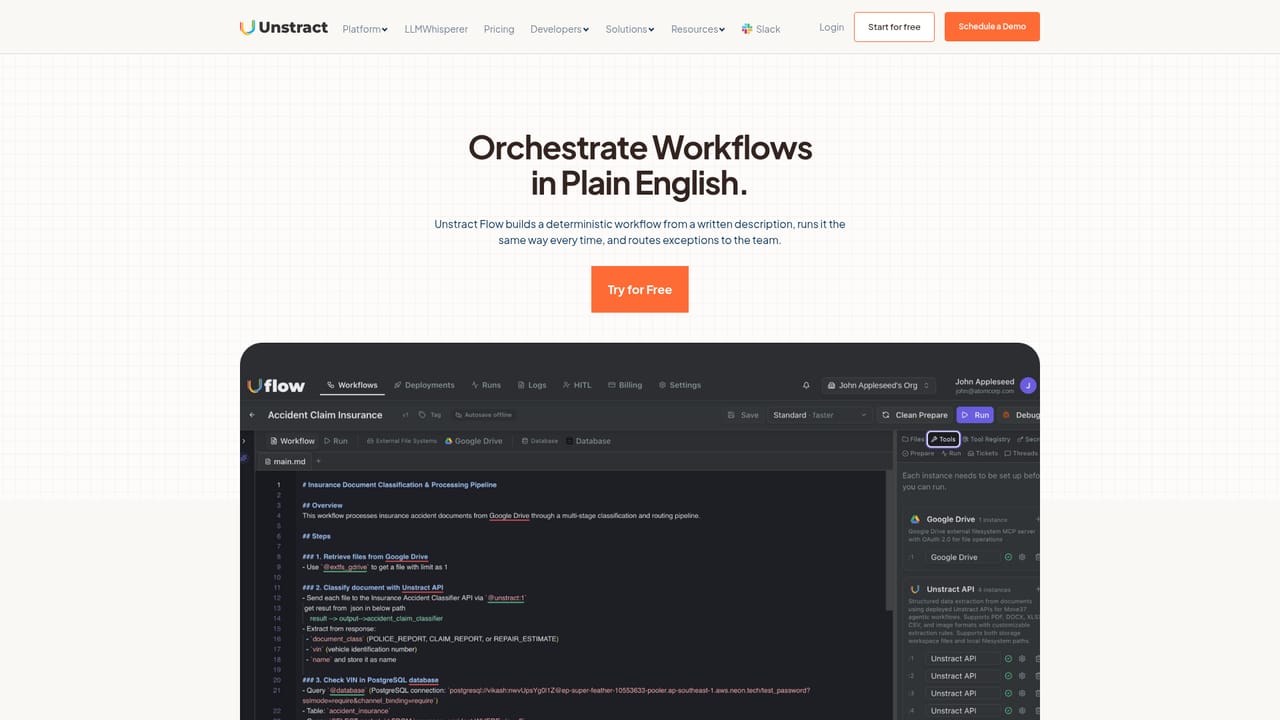The image size is (1280, 720).
Task: Go to the Pricing page
Action: point(499,29)
